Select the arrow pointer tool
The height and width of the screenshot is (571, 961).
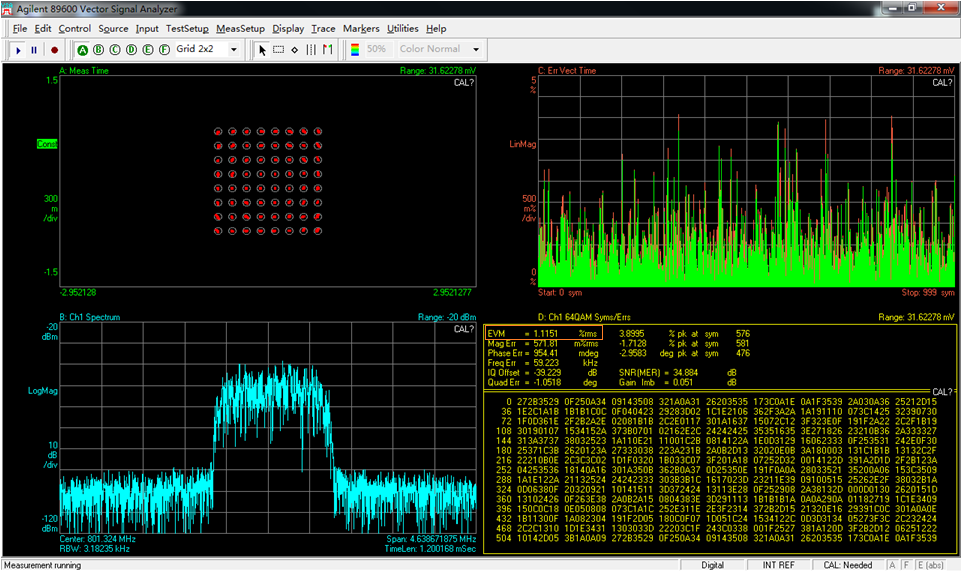point(263,49)
